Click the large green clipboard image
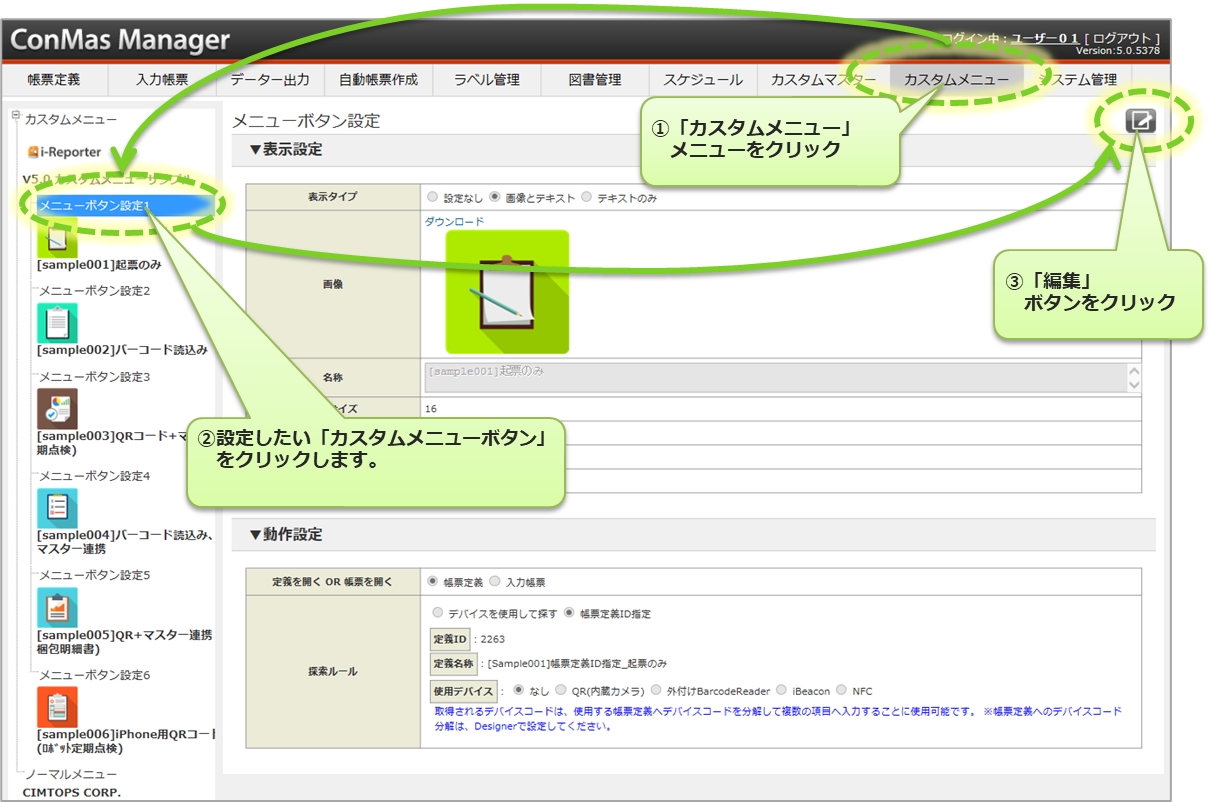 pyautogui.click(x=507, y=292)
